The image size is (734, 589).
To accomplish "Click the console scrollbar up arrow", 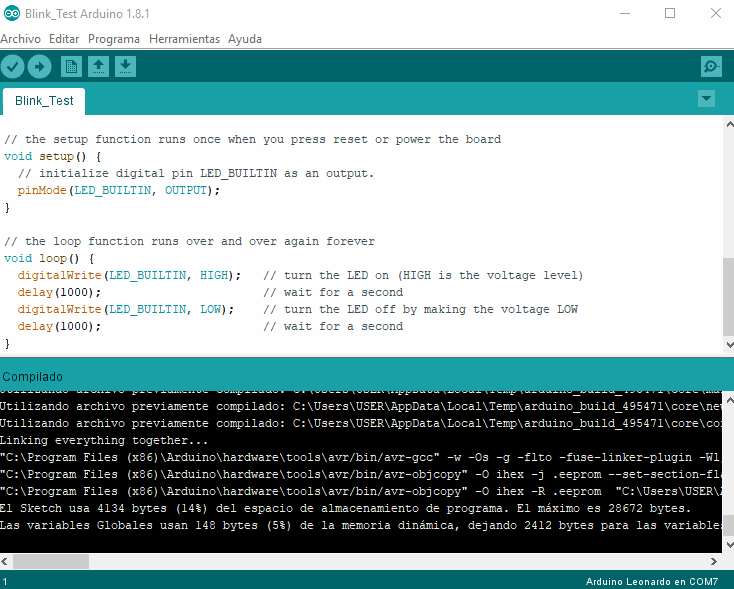I will [729, 400].
